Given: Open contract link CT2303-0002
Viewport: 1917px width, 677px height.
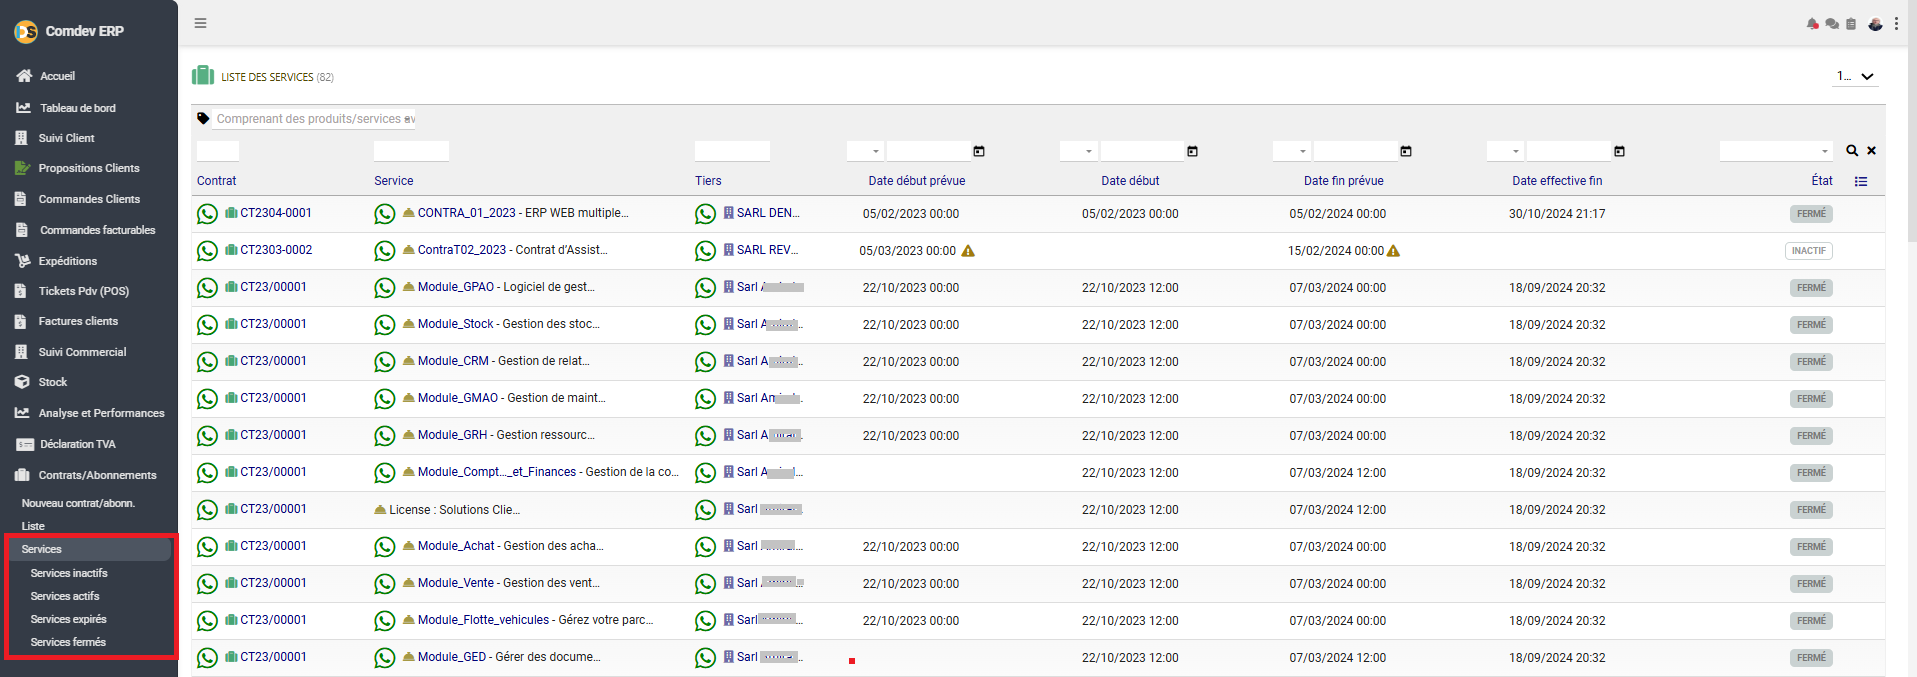Looking at the screenshot, I should click(276, 250).
